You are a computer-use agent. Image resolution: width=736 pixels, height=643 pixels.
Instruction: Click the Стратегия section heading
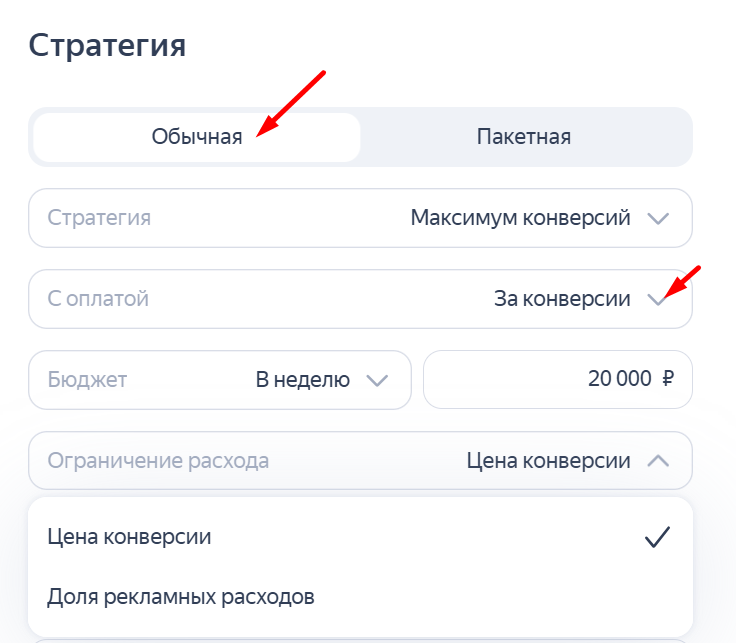107,45
